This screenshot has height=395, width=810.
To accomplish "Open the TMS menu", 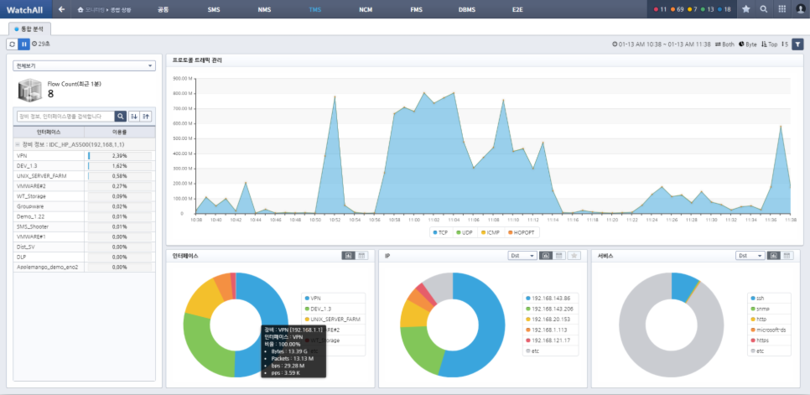I will click(x=315, y=9).
